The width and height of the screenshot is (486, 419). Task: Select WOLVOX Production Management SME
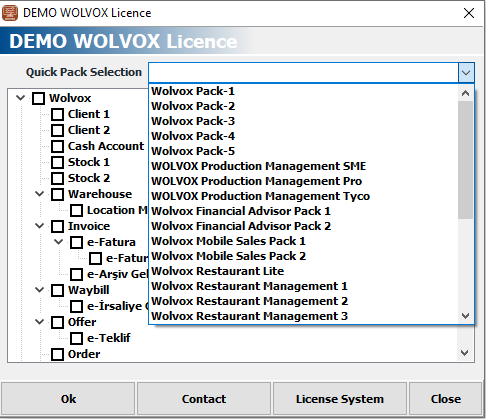click(x=303, y=166)
